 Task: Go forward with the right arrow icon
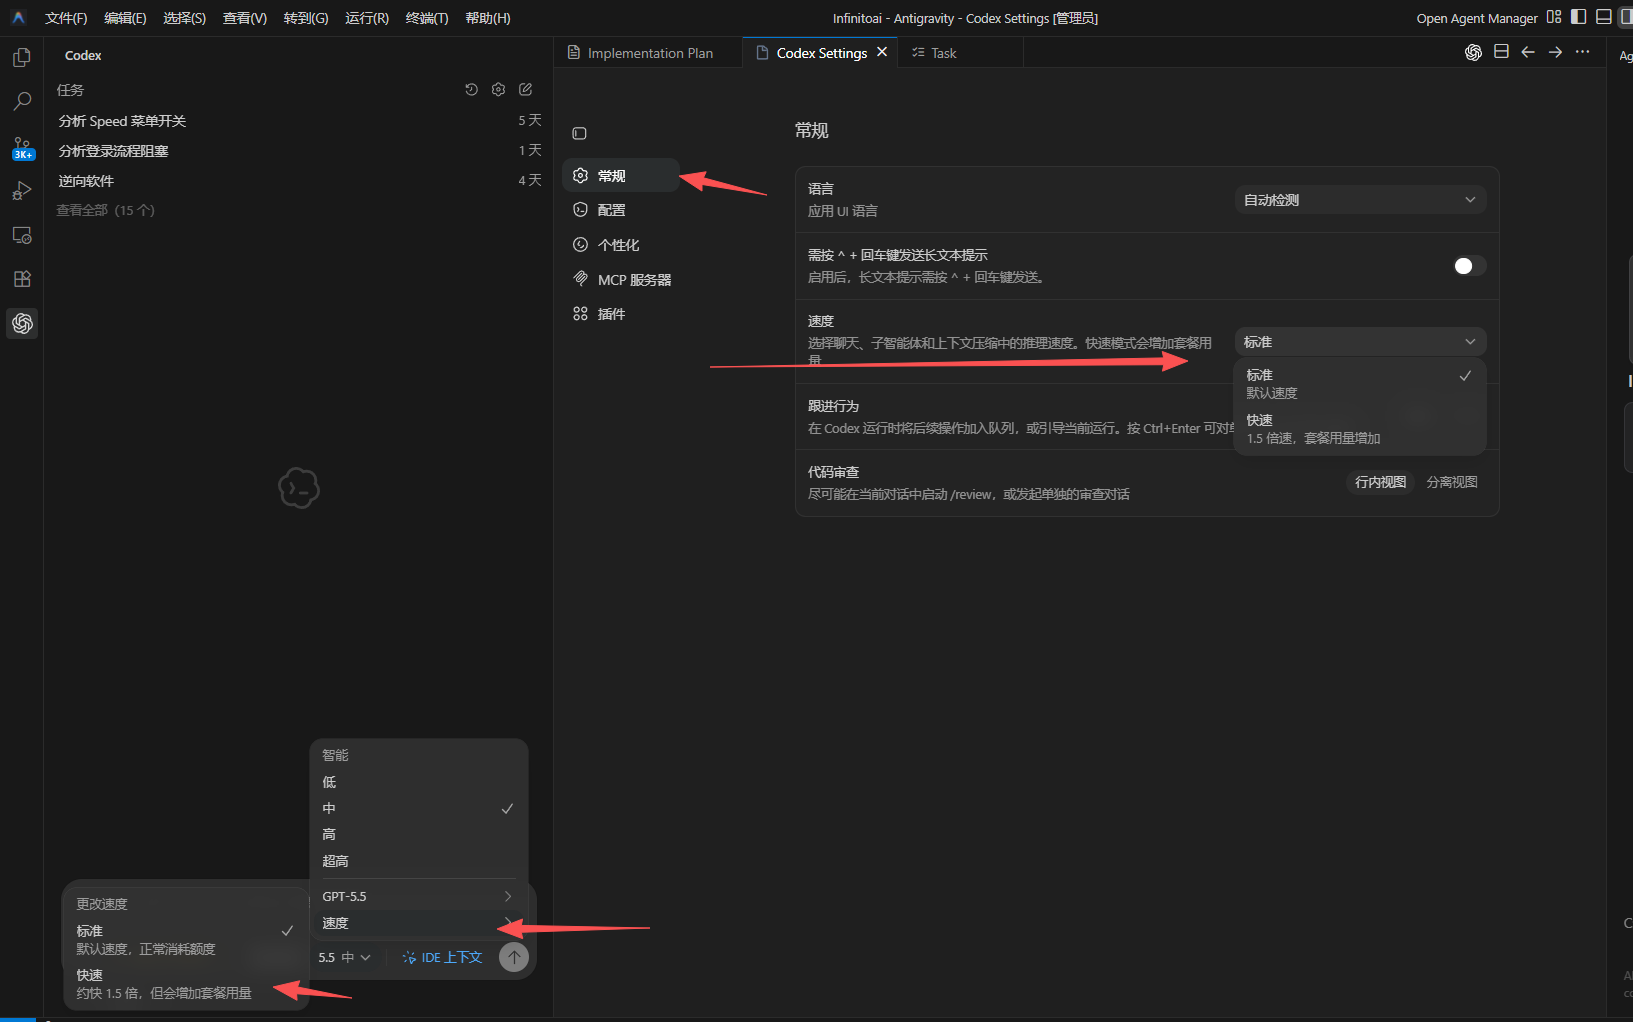[x=1555, y=52]
